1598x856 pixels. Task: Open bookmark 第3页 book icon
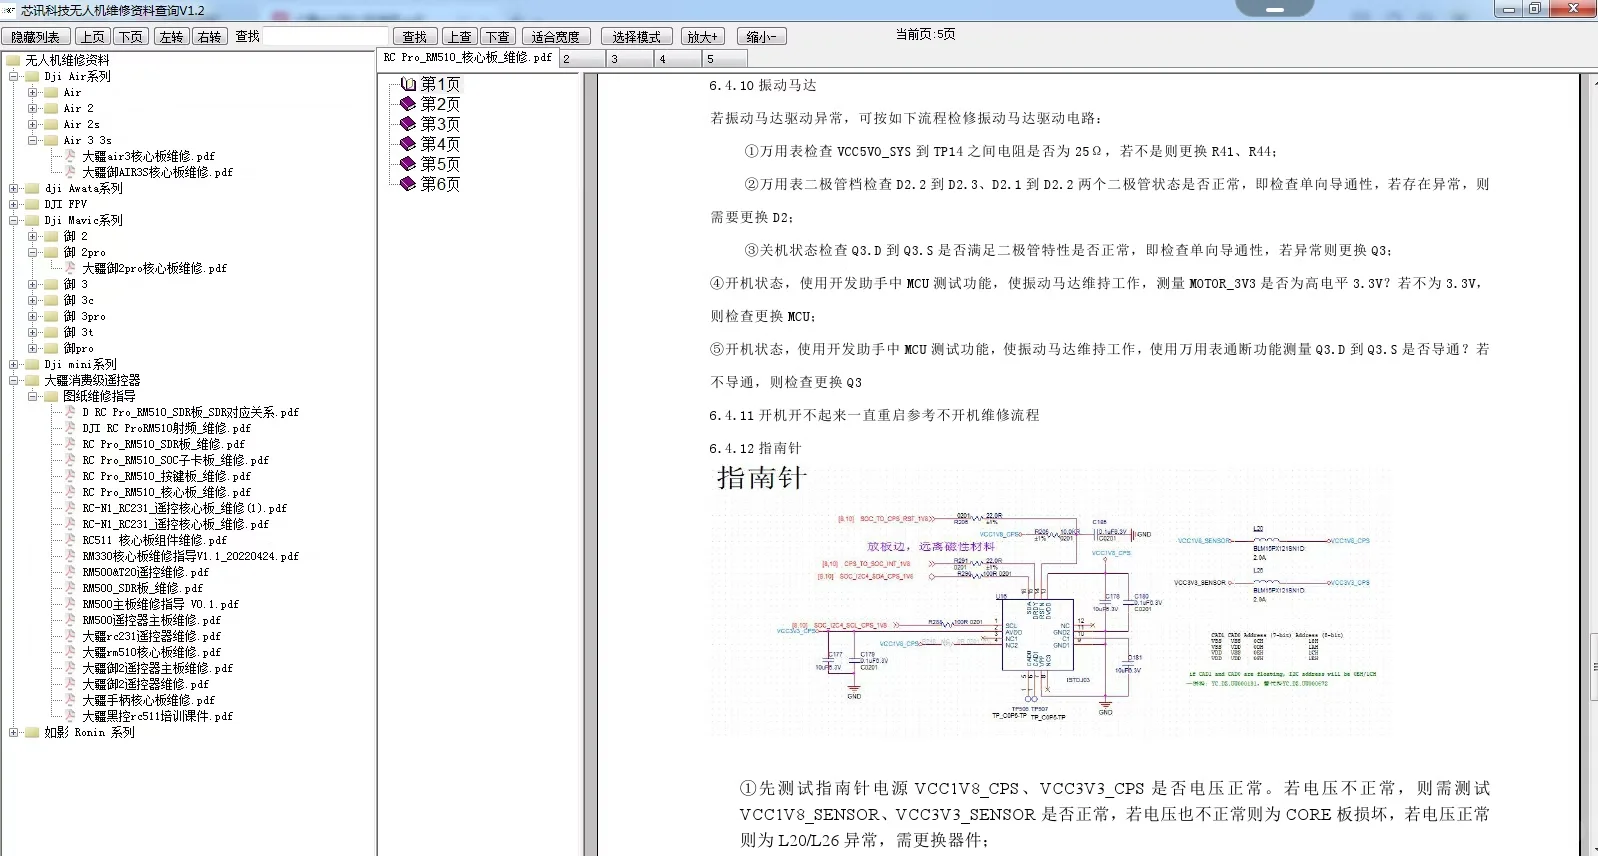pos(408,124)
